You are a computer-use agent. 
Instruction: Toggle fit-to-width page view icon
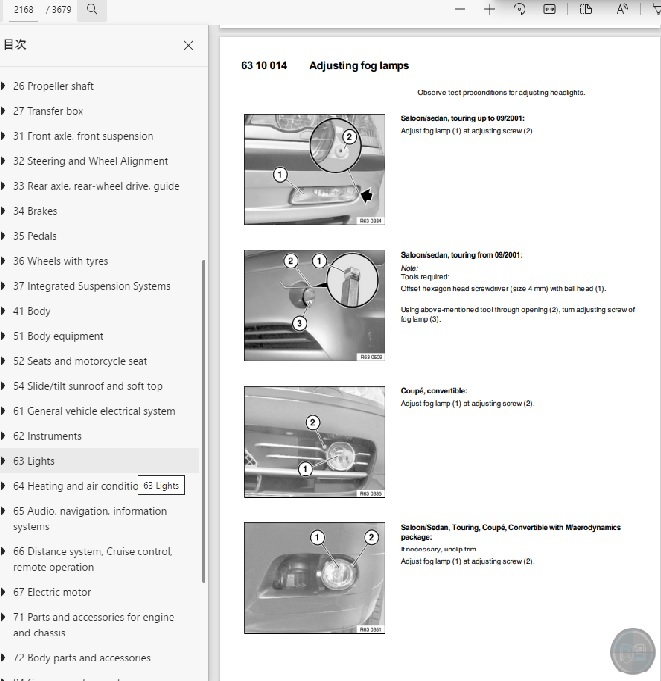[x=549, y=9]
